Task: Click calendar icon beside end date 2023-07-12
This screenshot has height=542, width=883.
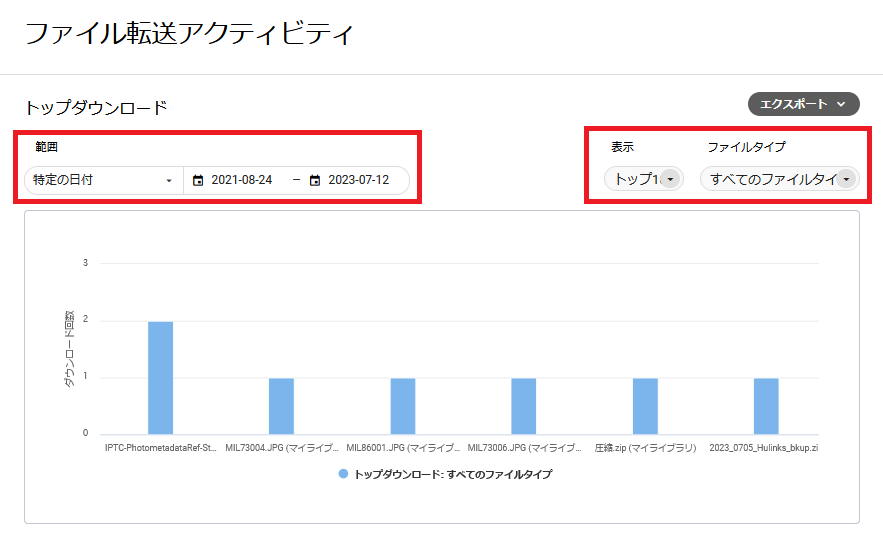Action: (x=315, y=180)
